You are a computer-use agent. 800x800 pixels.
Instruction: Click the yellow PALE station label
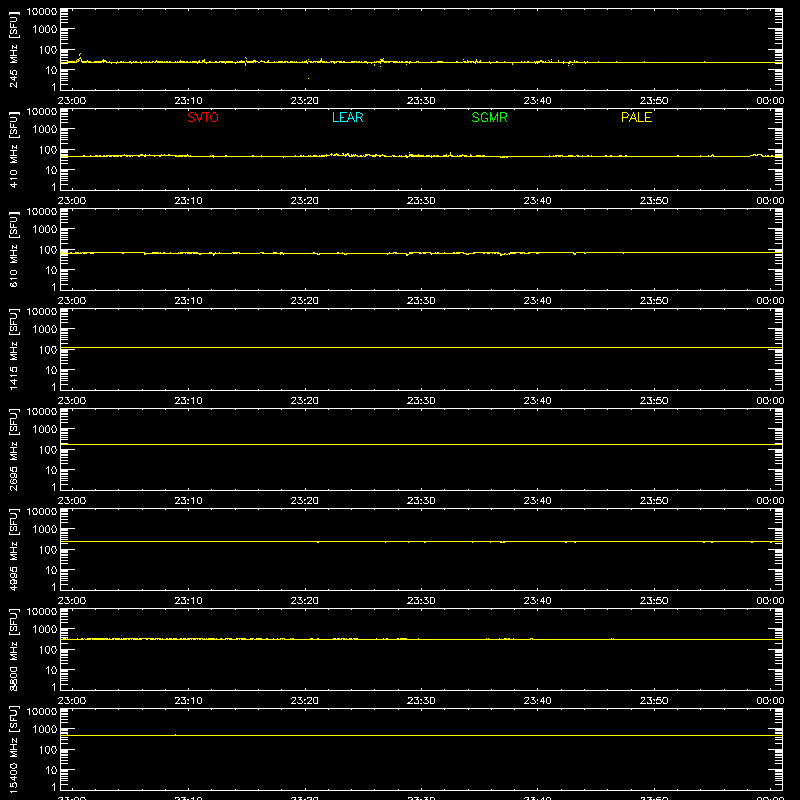point(636,117)
